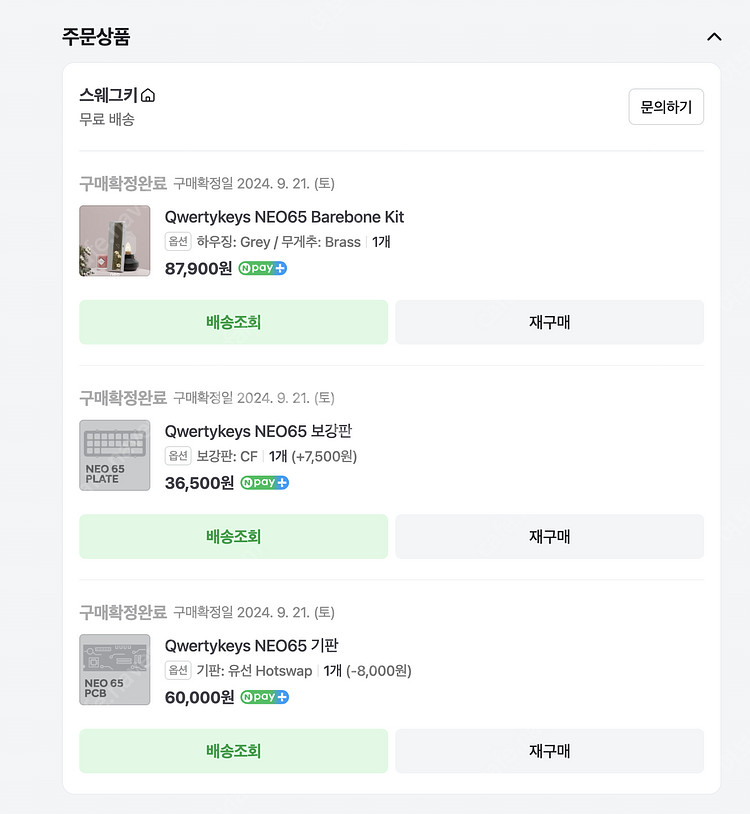Click the Npay+ badge beside 36,500원
The image size is (750, 814).
coord(265,483)
